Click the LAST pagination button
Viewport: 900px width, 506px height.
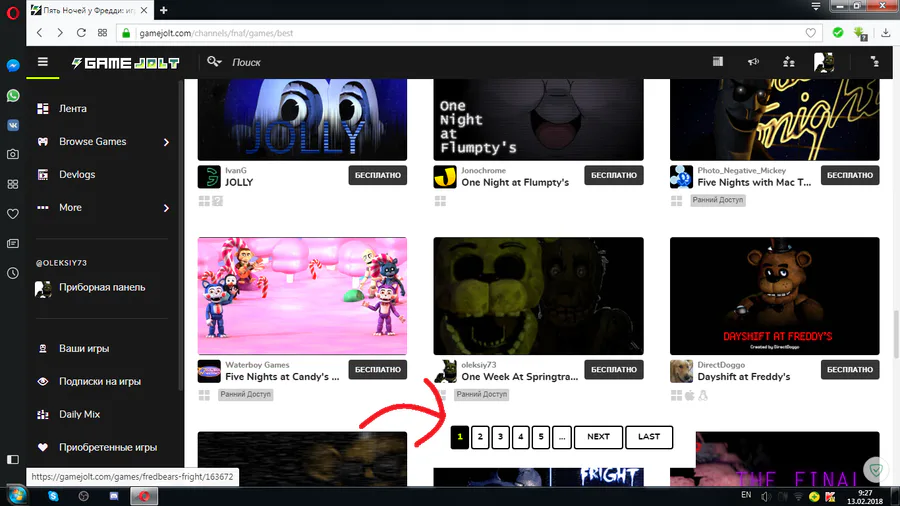coord(649,437)
